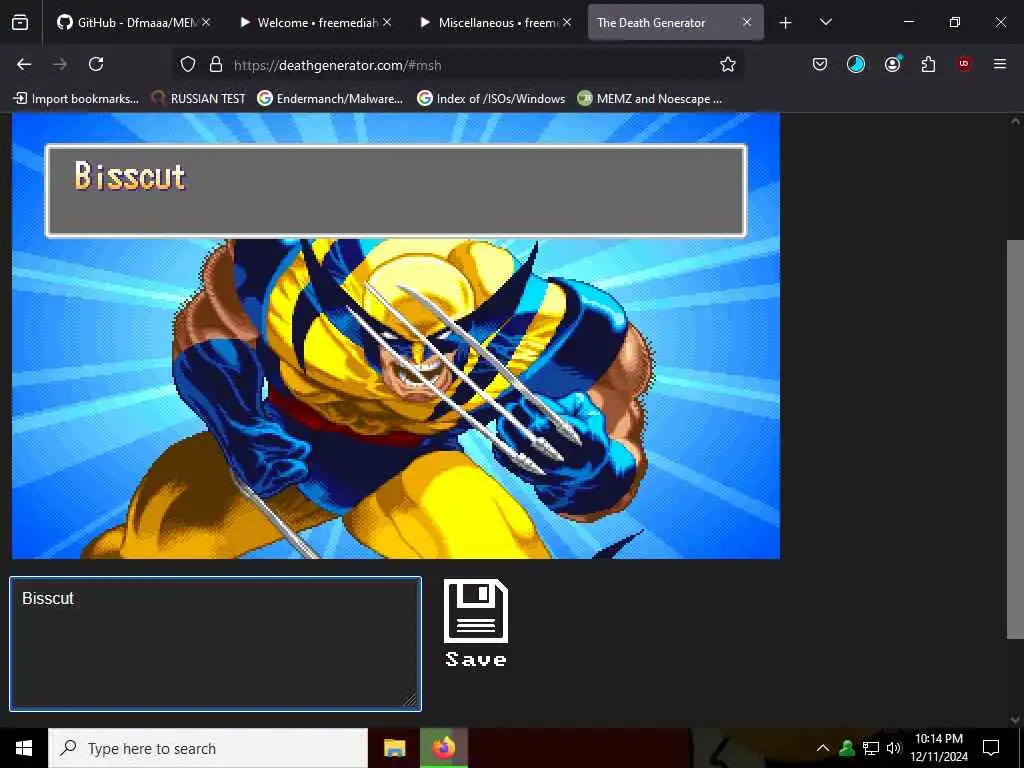Open MEMZ and Noescape bookmark

click(650, 99)
